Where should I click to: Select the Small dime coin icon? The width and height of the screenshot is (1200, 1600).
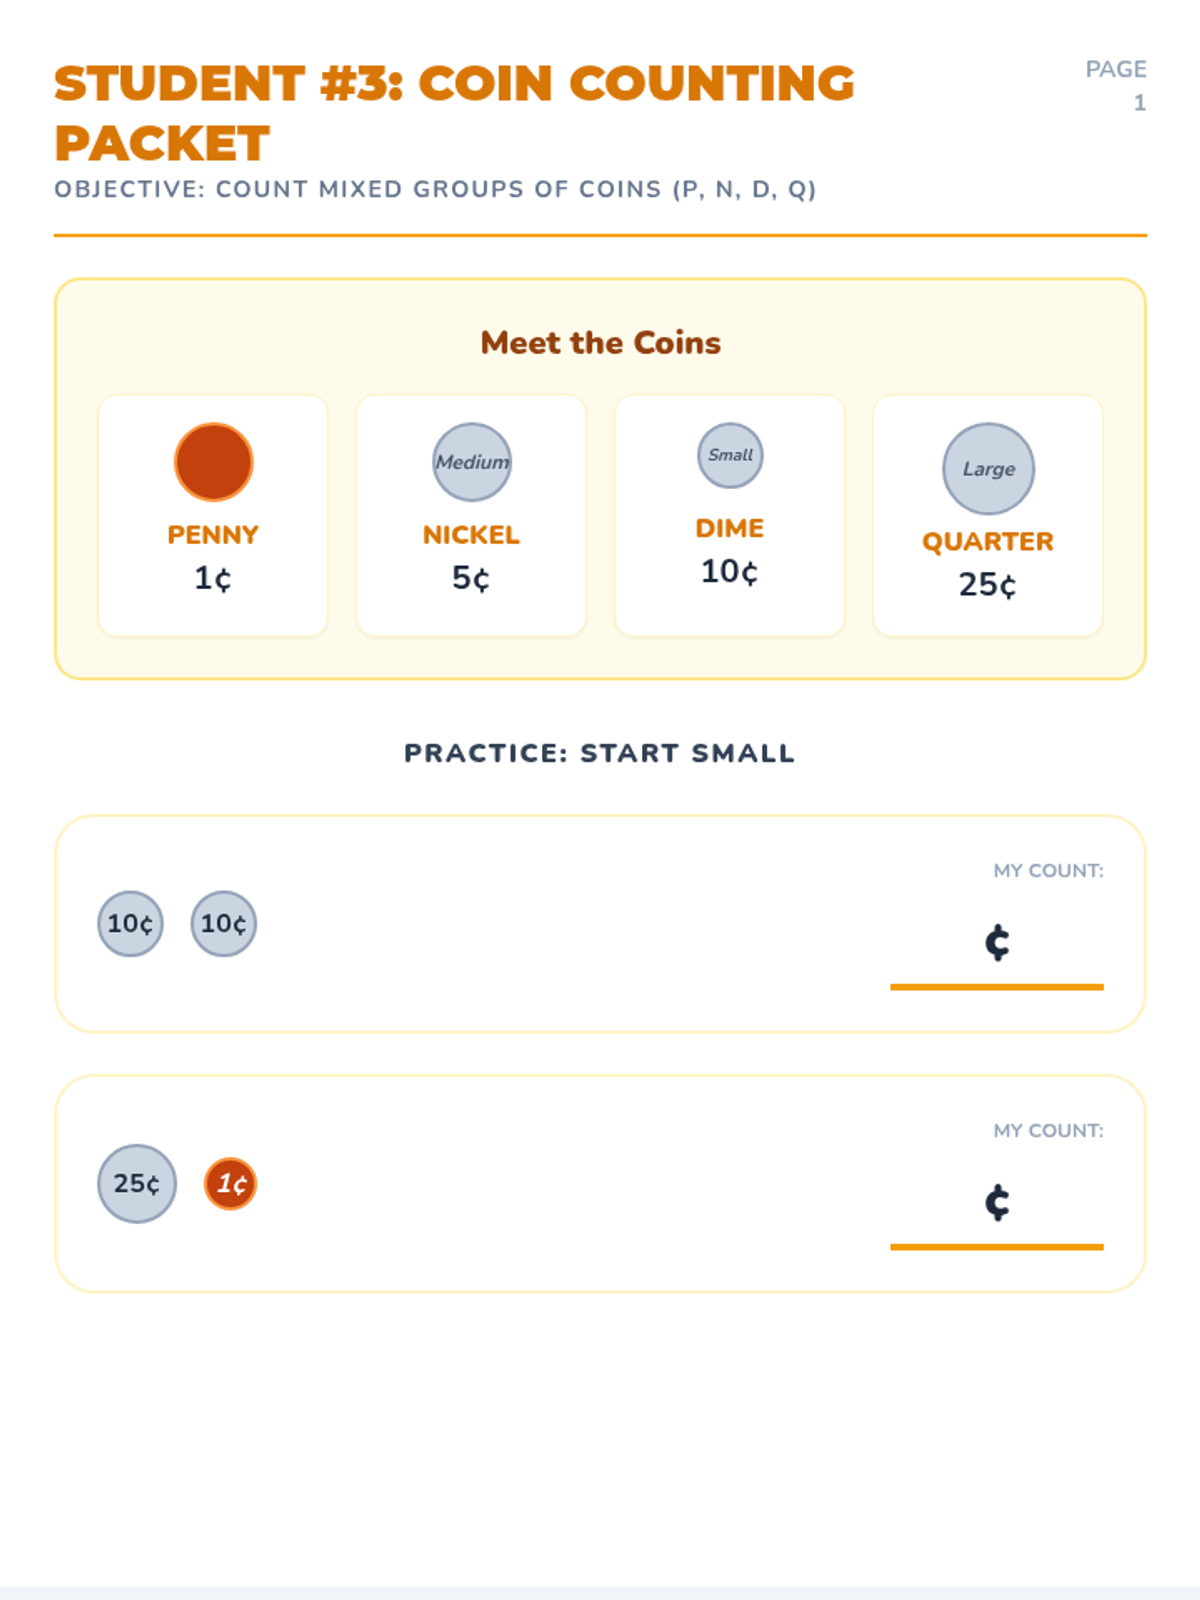tap(730, 455)
